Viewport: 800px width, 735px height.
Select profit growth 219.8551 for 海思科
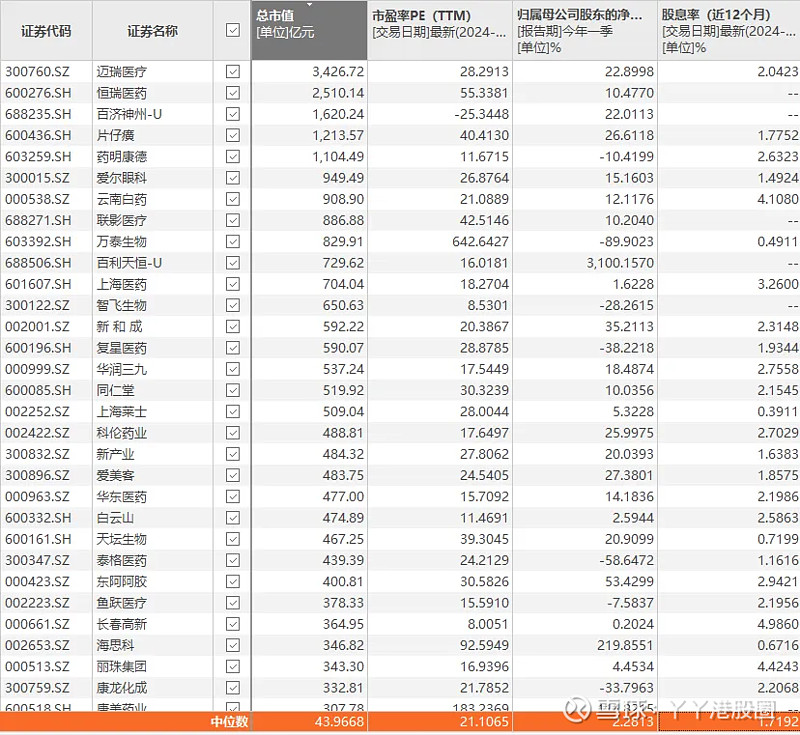pyautogui.click(x=625, y=645)
